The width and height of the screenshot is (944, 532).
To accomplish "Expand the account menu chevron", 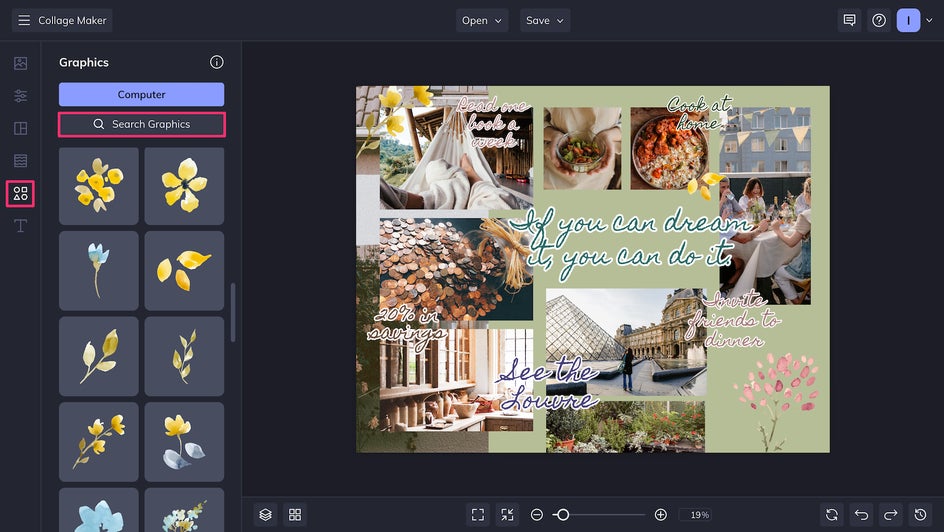I will coord(929,20).
